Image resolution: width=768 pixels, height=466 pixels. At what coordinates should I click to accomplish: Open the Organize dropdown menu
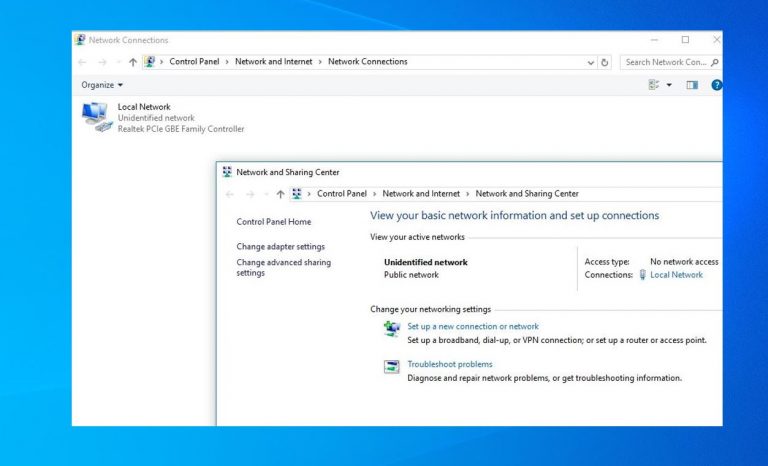(x=102, y=85)
